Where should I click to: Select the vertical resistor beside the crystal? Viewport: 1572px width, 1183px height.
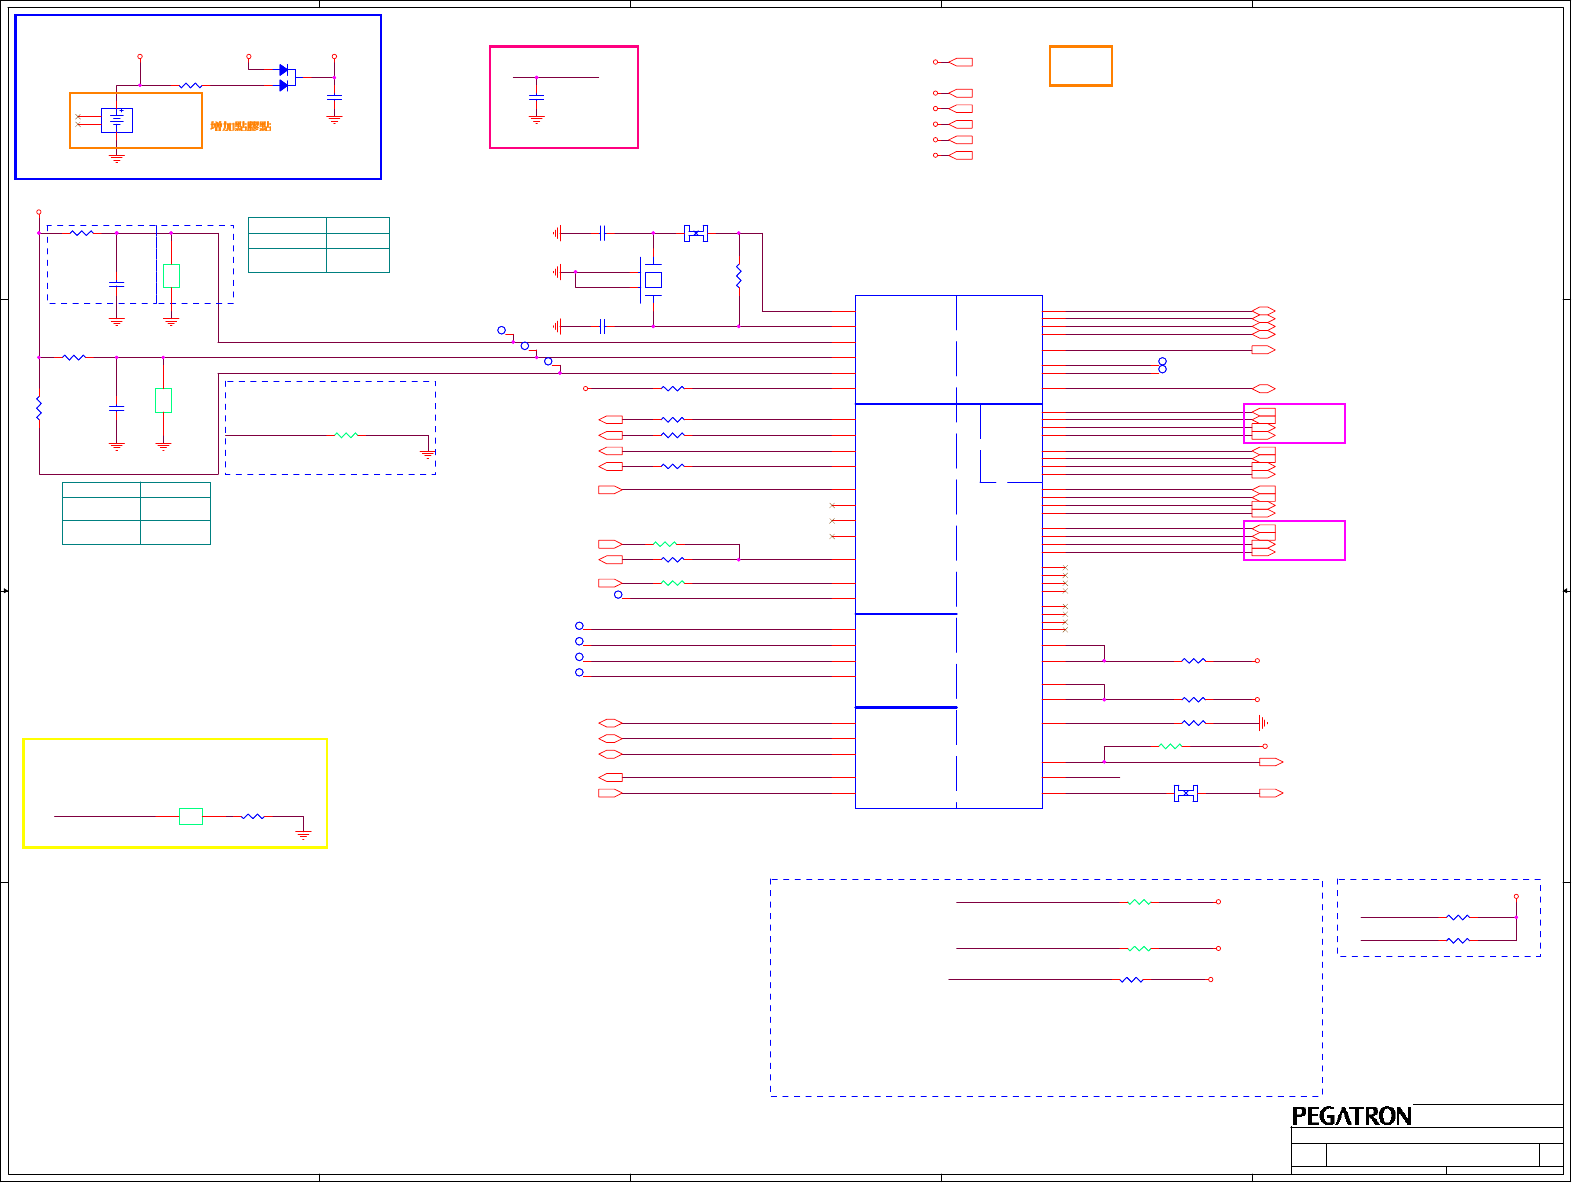[x=739, y=277]
